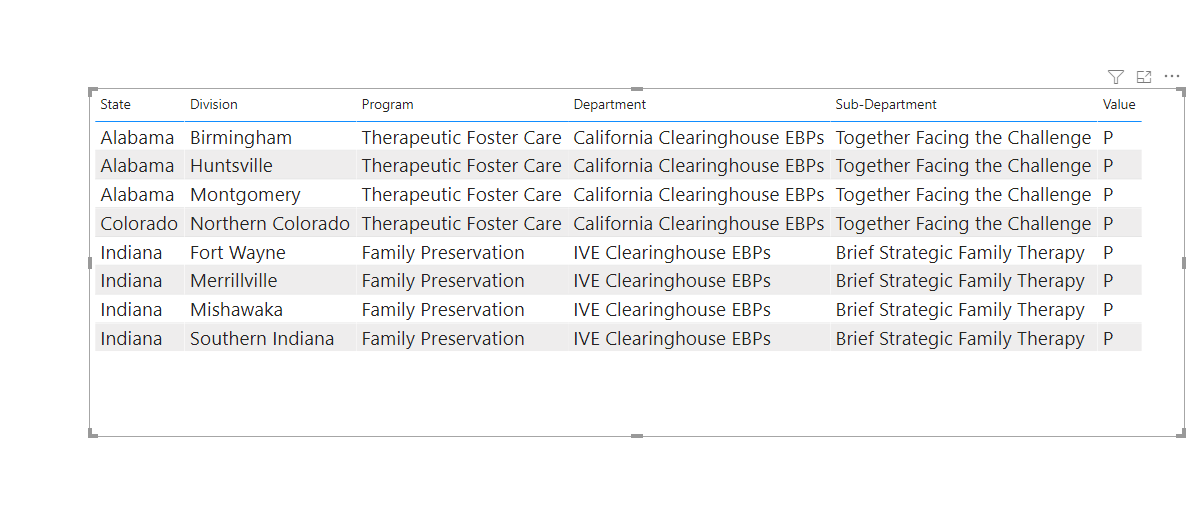The height and width of the screenshot is (521, 1203).
Task: Click the Focus mode icon
Action: tap(1144, 77)
